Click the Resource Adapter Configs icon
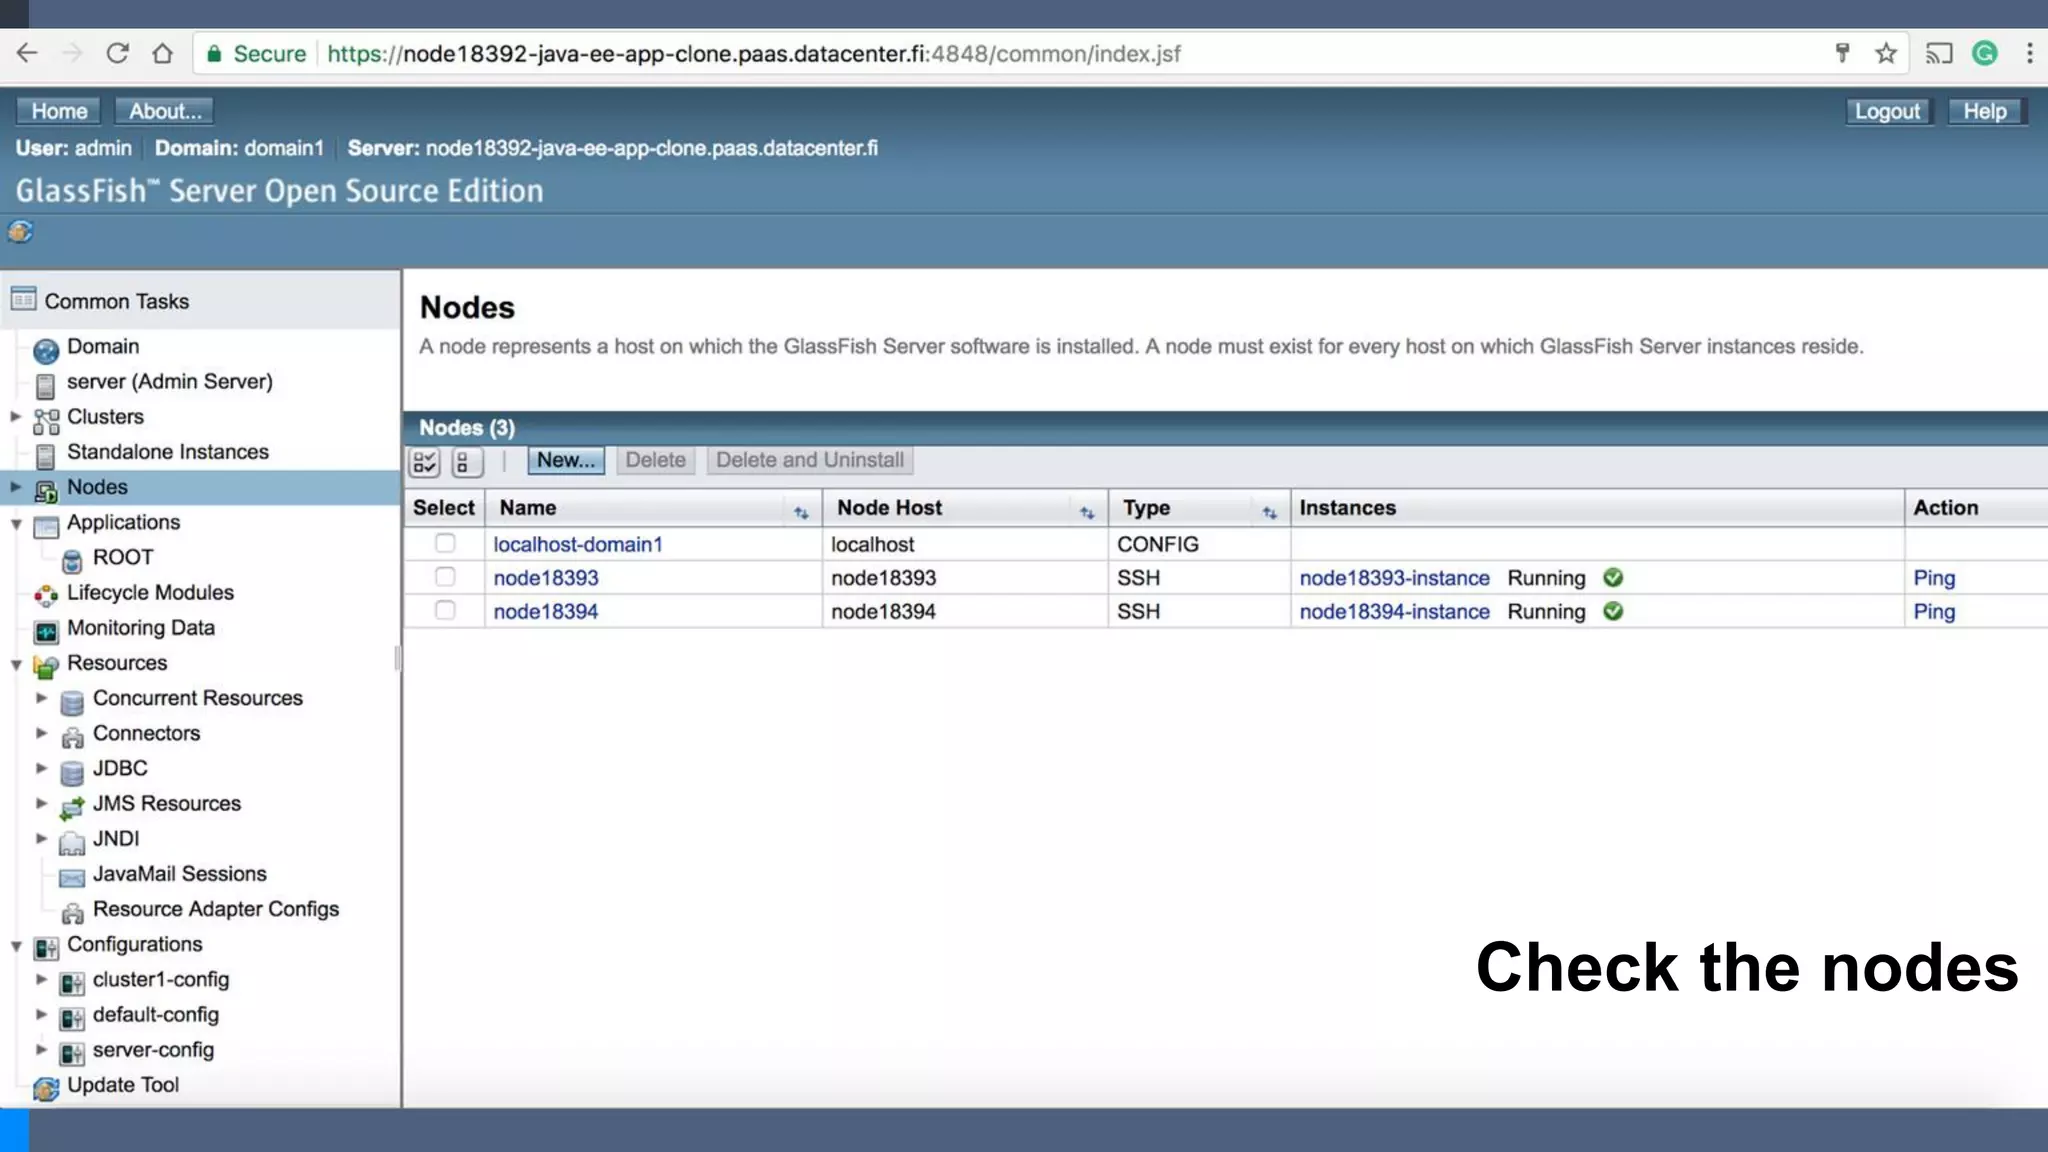The image size is (2048, 1152). (72, 913)
